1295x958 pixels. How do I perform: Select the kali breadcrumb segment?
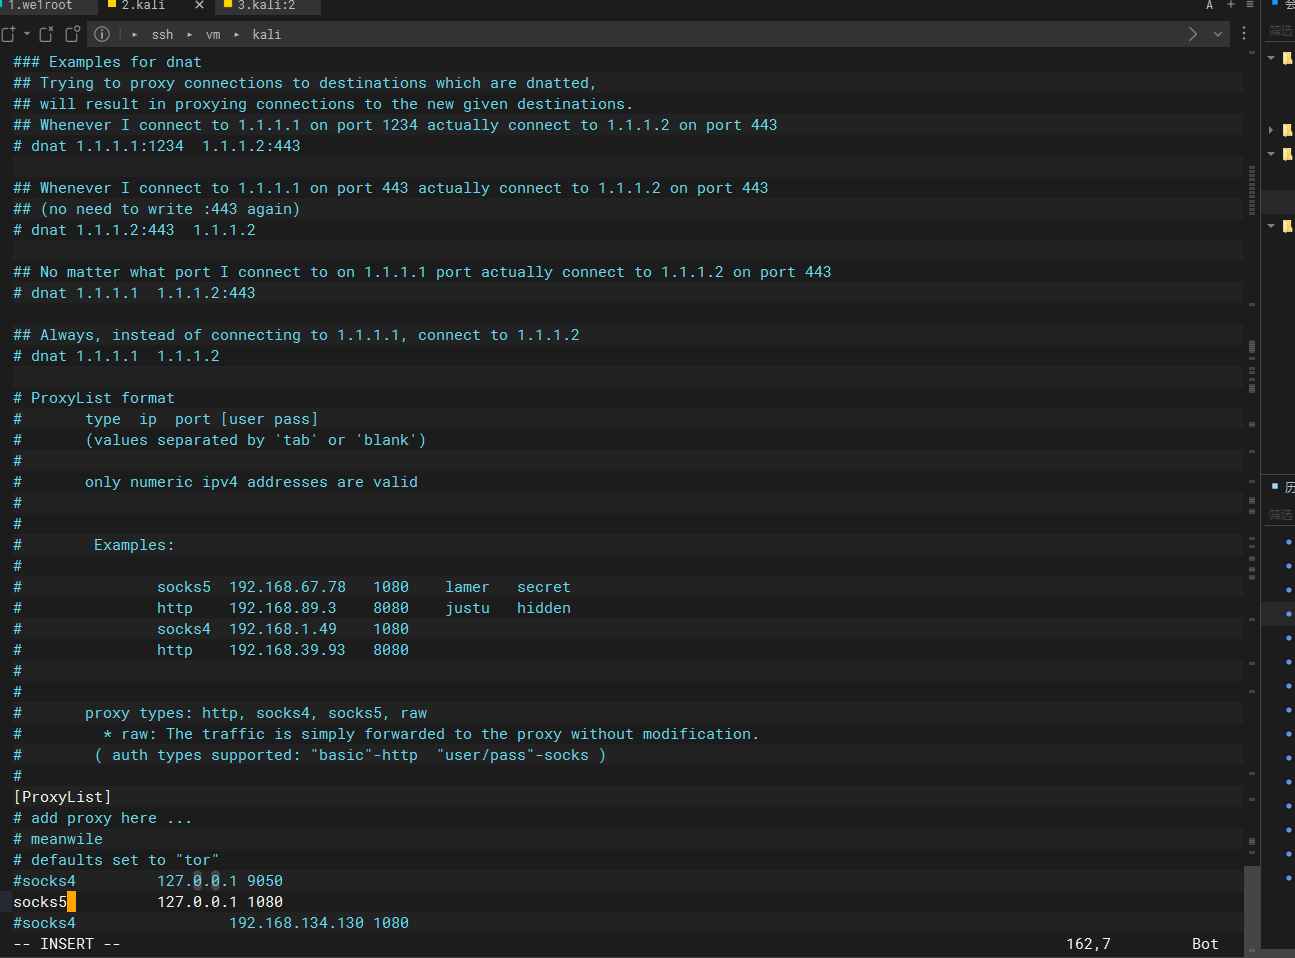tap(266, 35)
